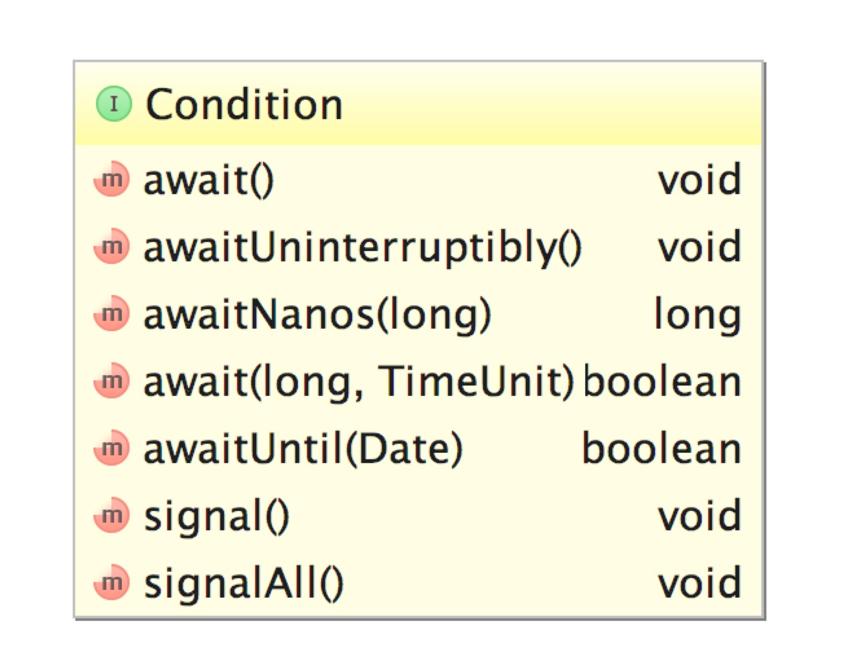Select the await() method name

[x=209, y=181]
